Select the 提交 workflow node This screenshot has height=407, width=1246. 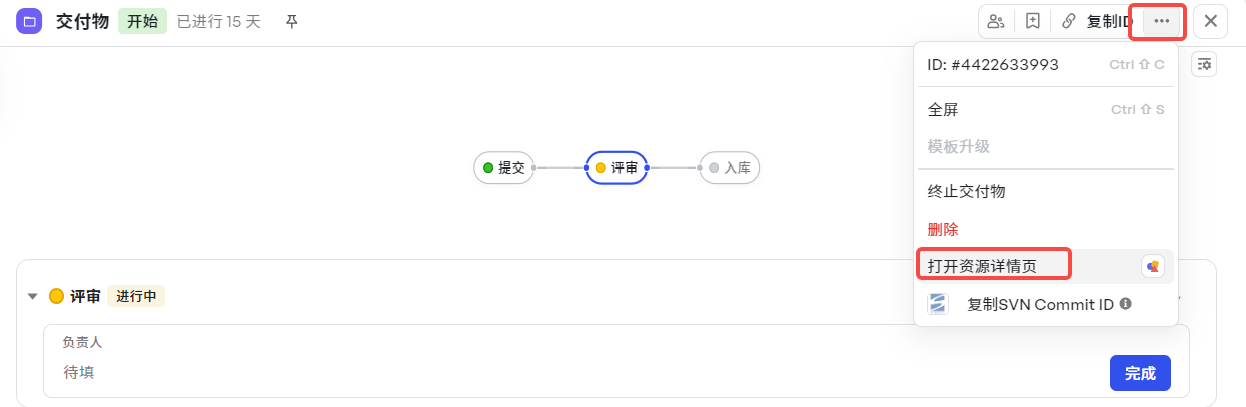click(x=504, y=168)
